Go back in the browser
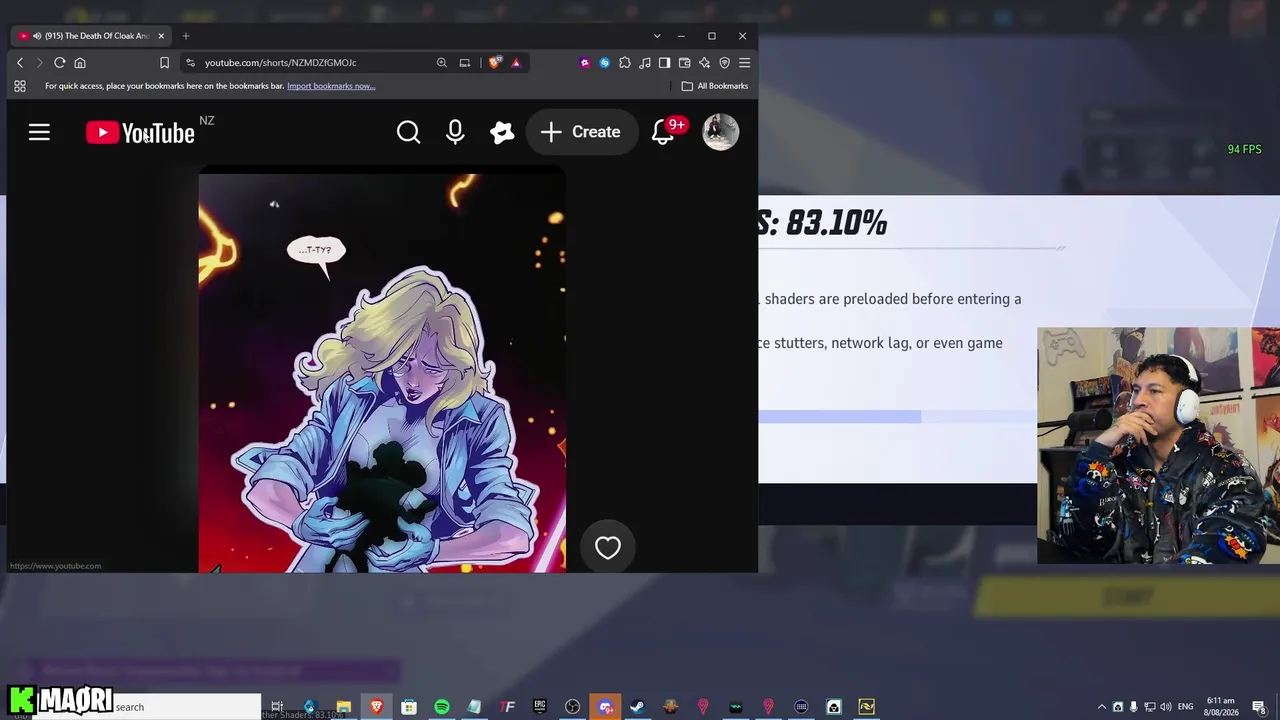Viewport: 1280px width, 720px height. click(20, 63)
